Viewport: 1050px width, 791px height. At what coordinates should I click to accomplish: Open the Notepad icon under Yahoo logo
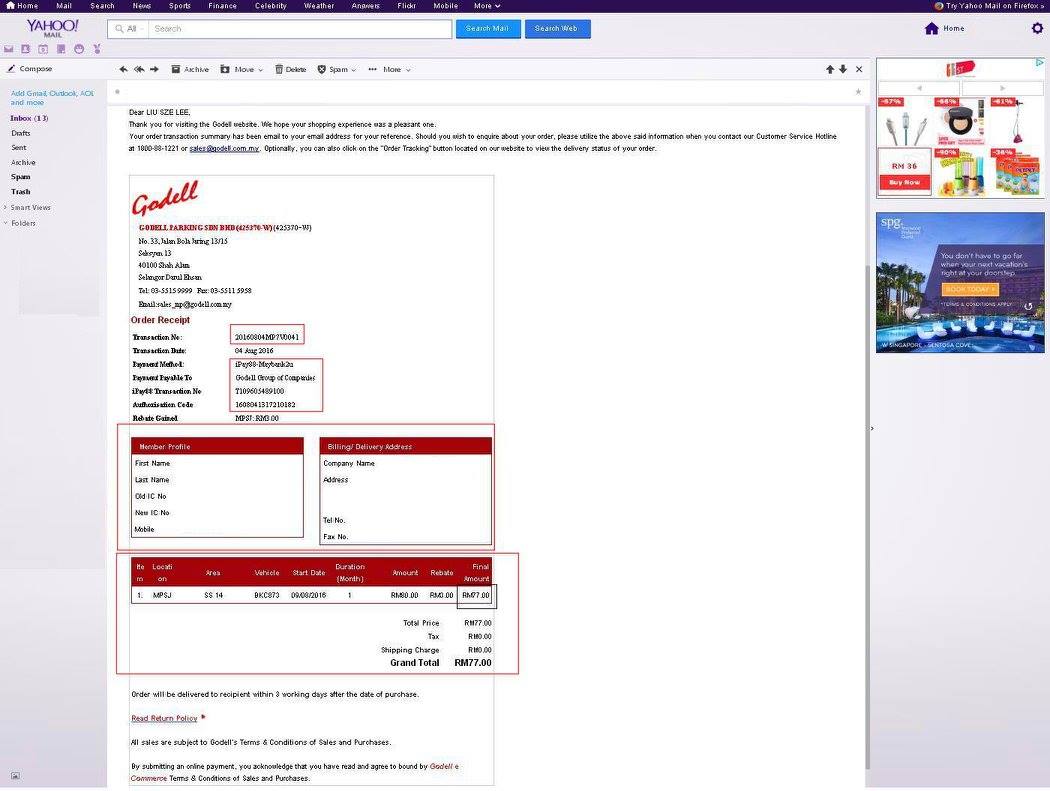tap(61, 50)
